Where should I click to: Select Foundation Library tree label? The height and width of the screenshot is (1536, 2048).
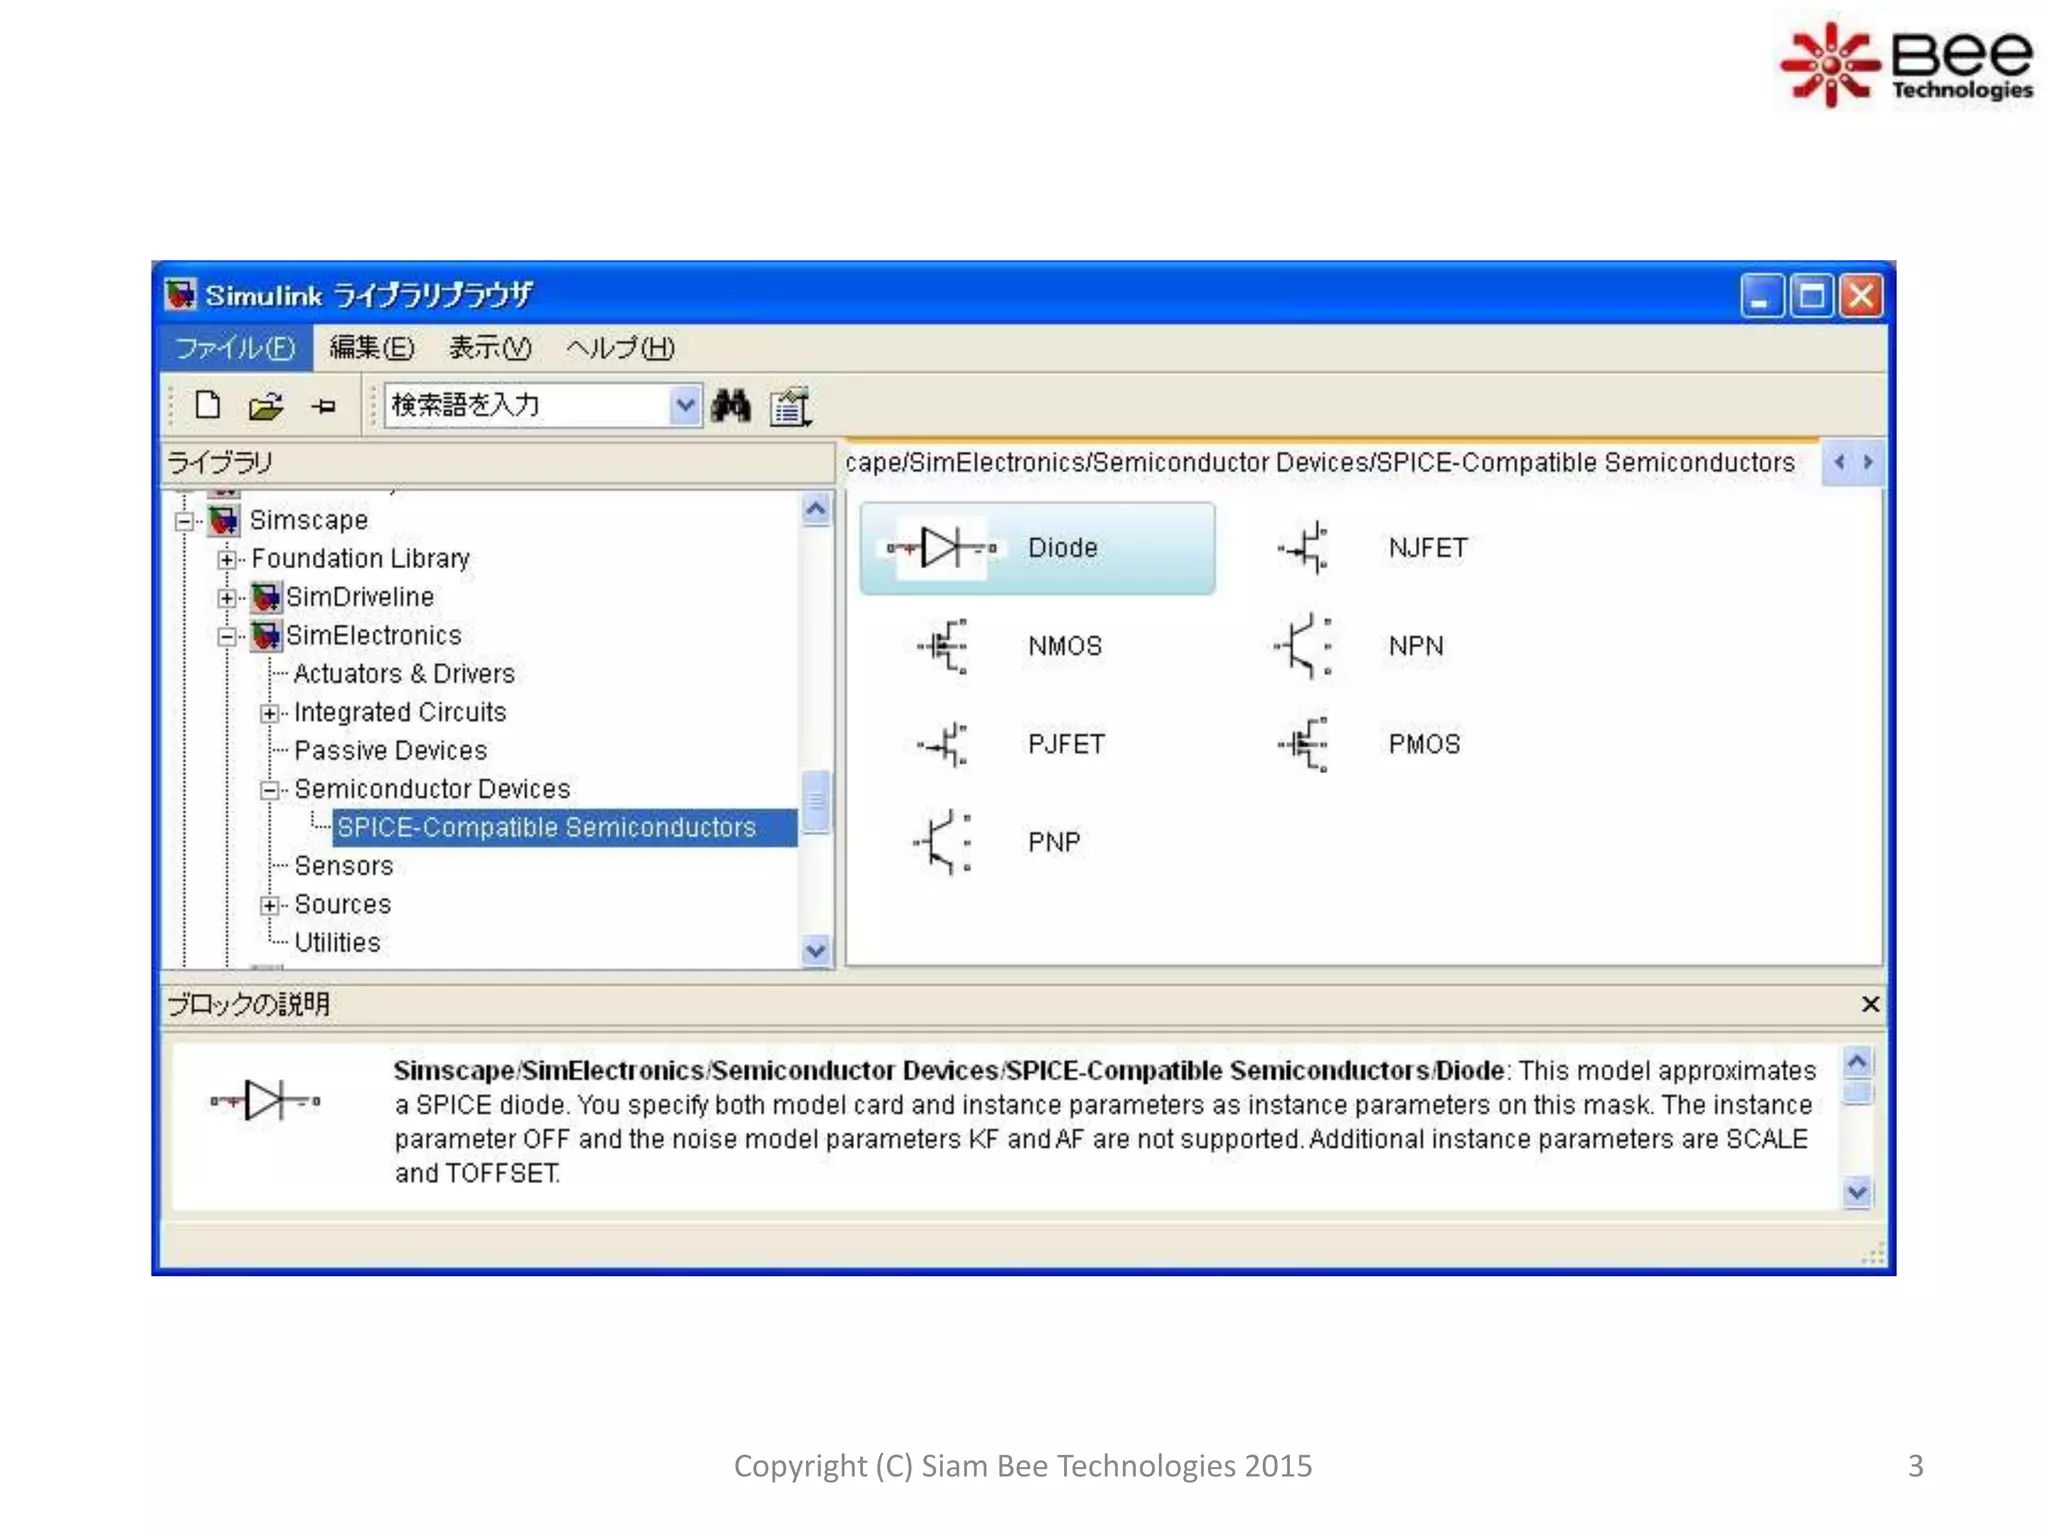pyautogui.click(x=360, y=558)
